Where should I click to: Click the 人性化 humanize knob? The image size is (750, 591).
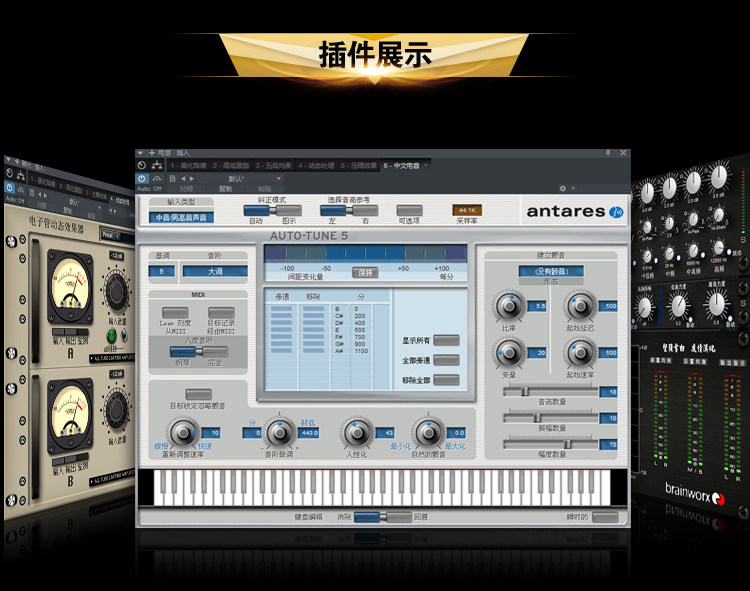(356, 433)
